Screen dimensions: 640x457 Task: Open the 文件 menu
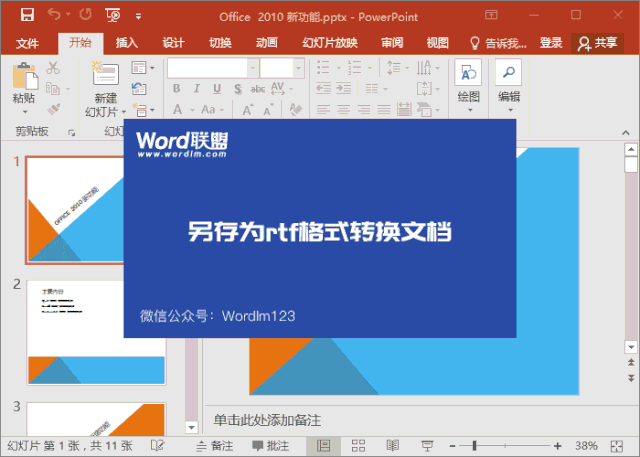pyautogui.click(x=27, y=43)
